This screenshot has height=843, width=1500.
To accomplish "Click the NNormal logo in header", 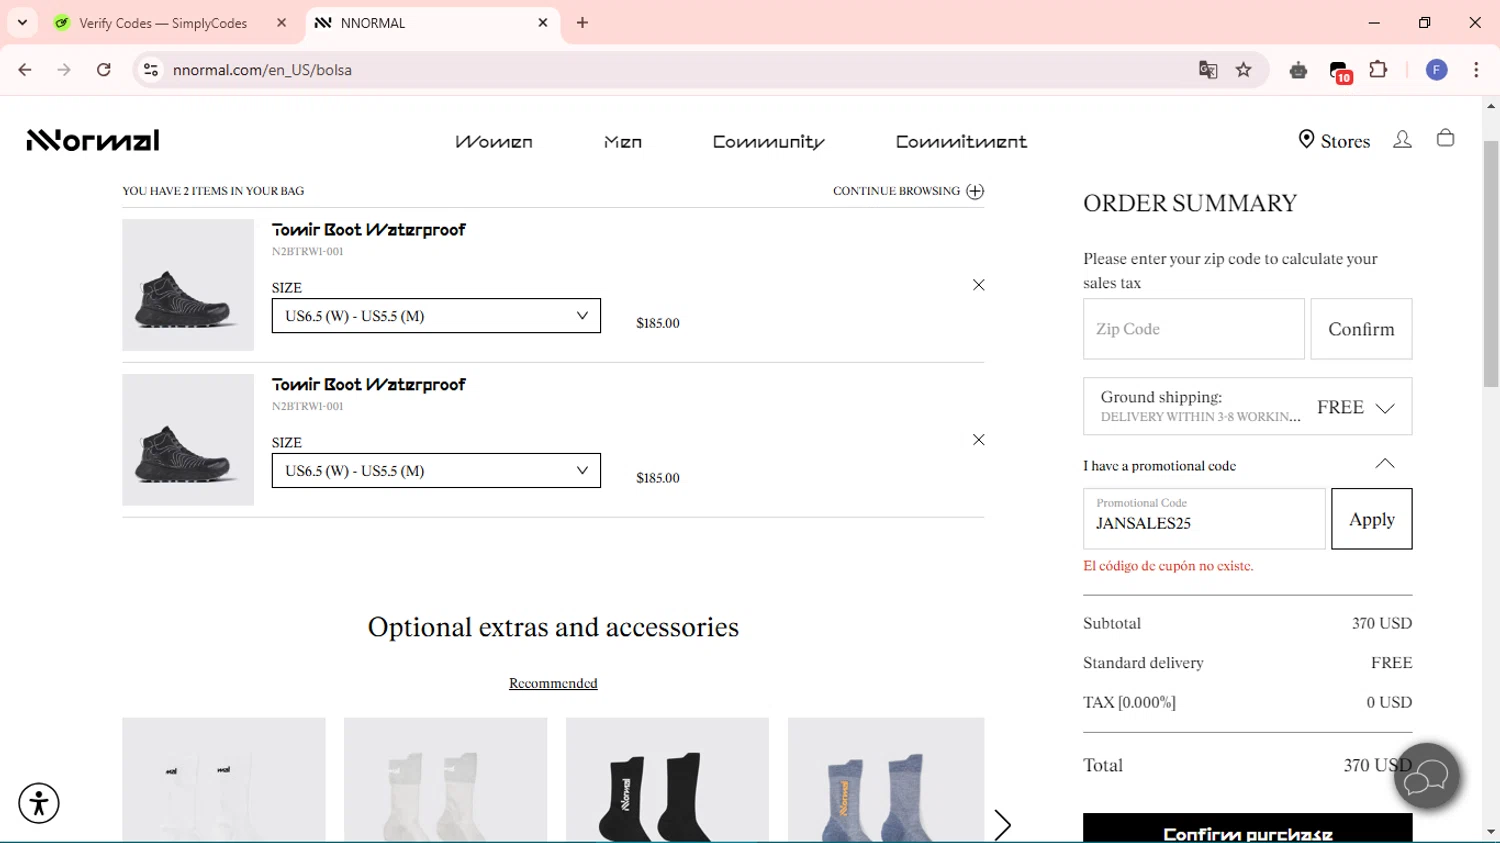I will tap(93, 140).
